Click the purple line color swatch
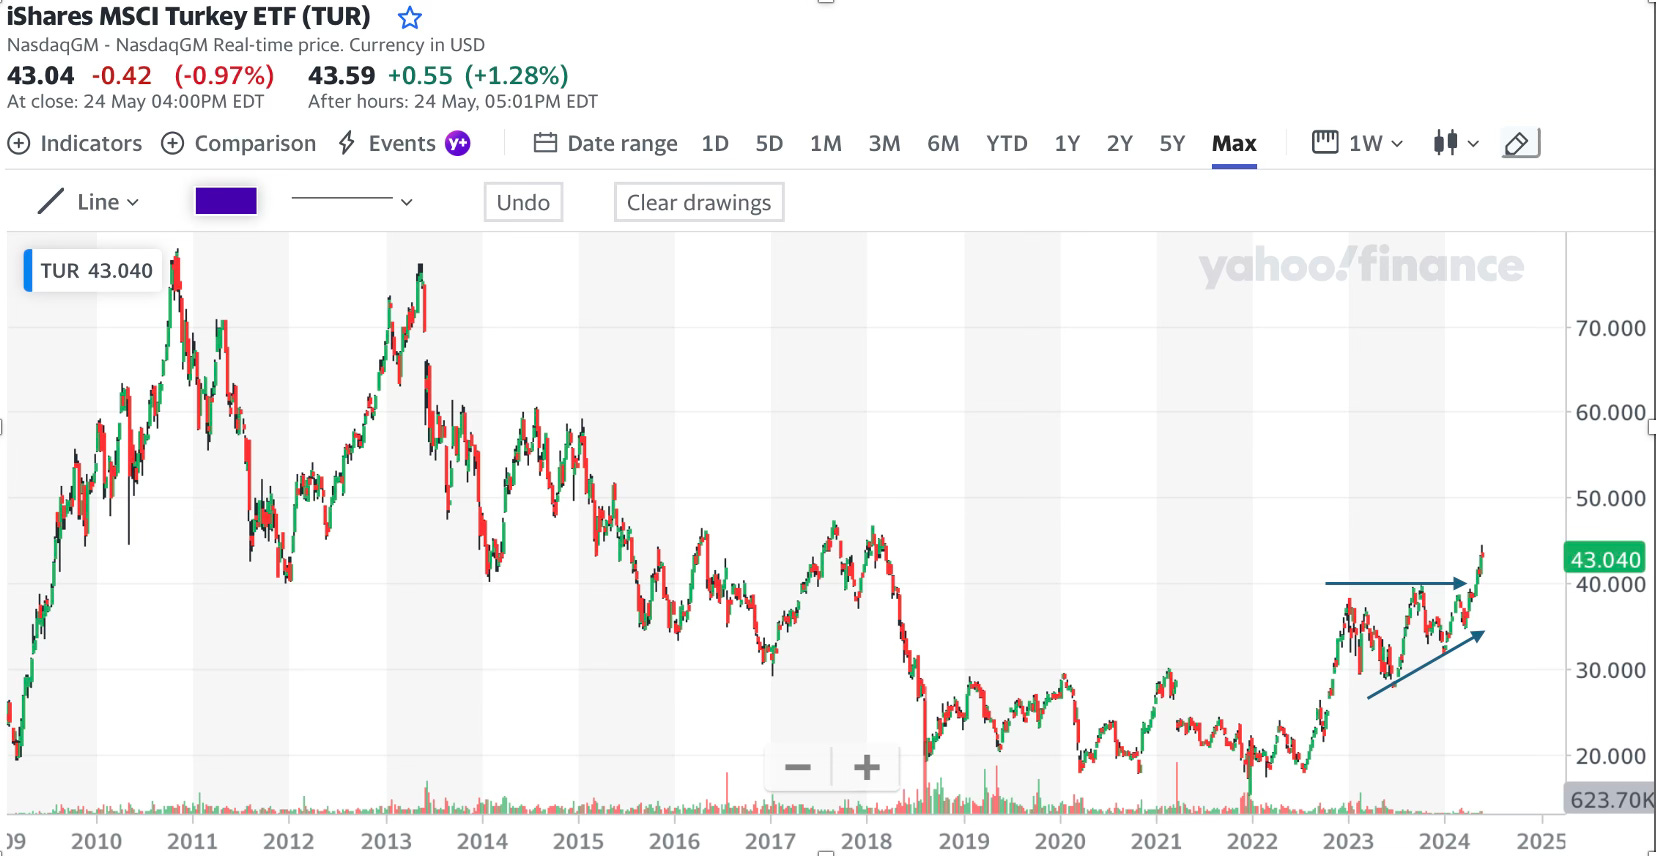 click(x=226, y=201)
